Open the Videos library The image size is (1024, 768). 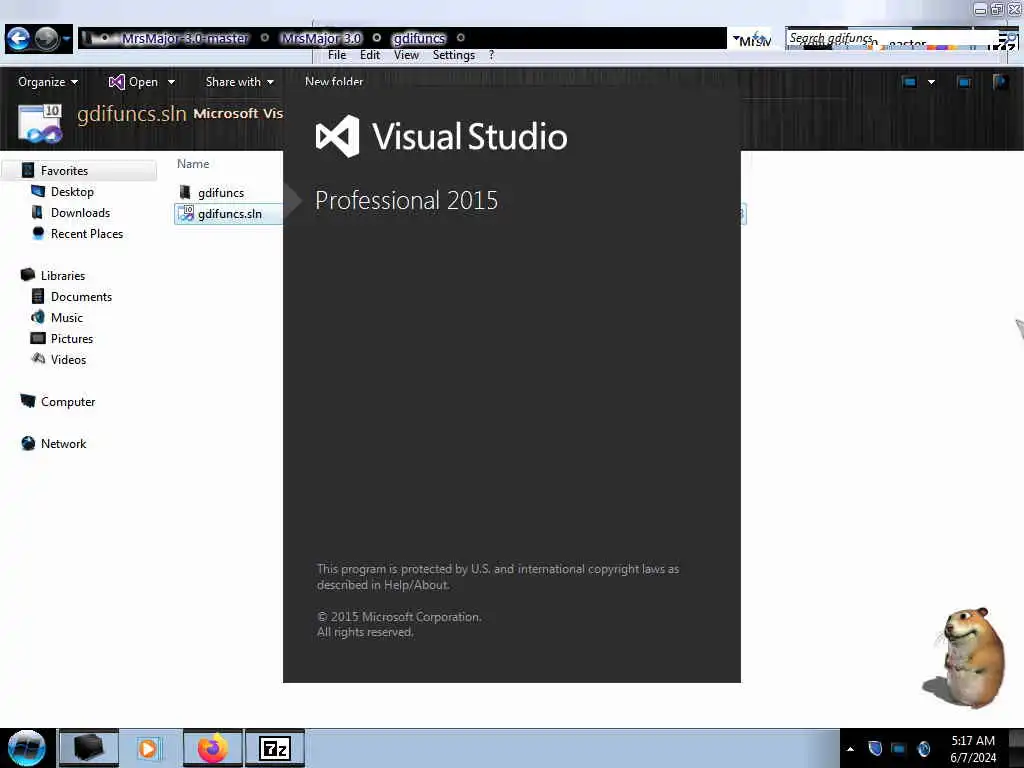pos(68,360)
